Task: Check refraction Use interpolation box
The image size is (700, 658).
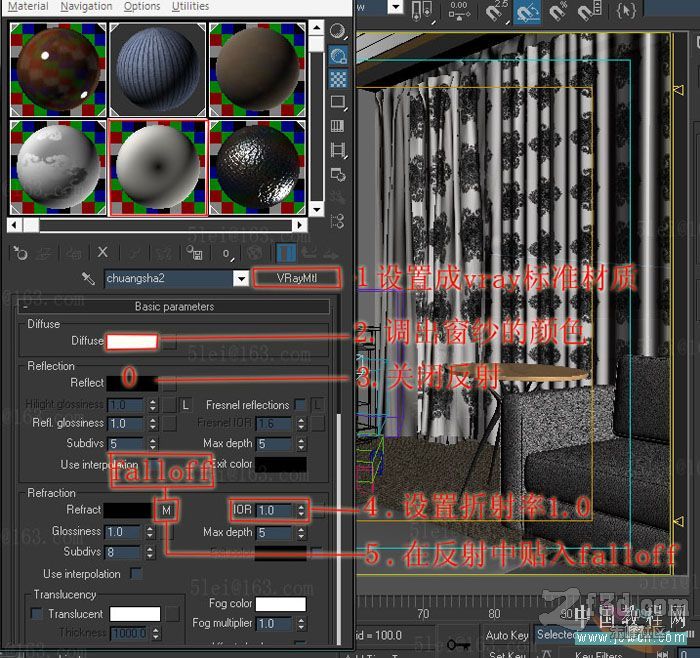Action: [x=136, y=574]
